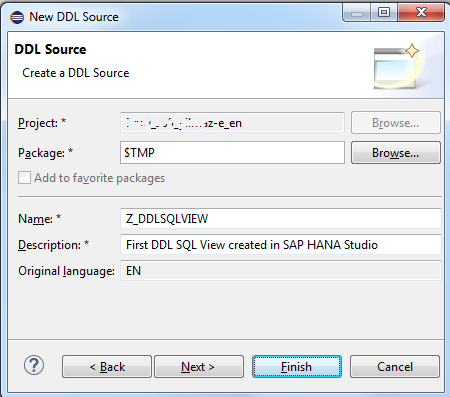This screenshot has width=450, height=397.
Task: Toggle Add to favorite packages checkbox
Action: [24, 178]
